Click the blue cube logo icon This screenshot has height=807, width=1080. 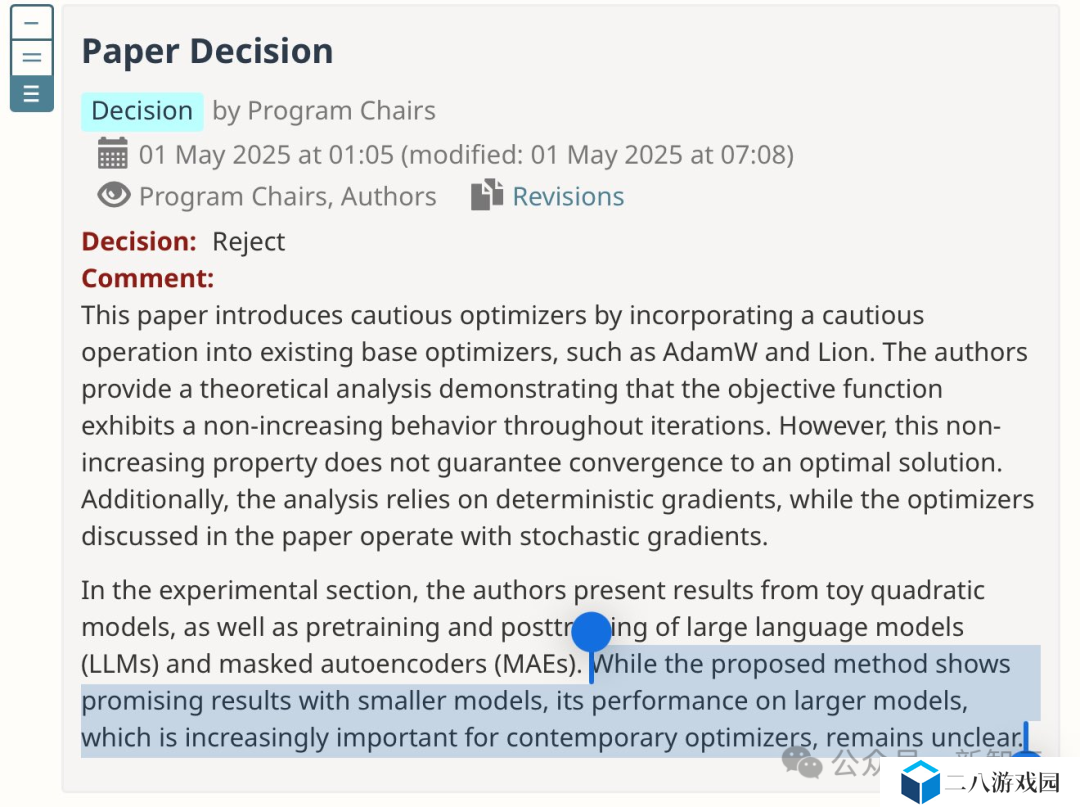[920, 782]
